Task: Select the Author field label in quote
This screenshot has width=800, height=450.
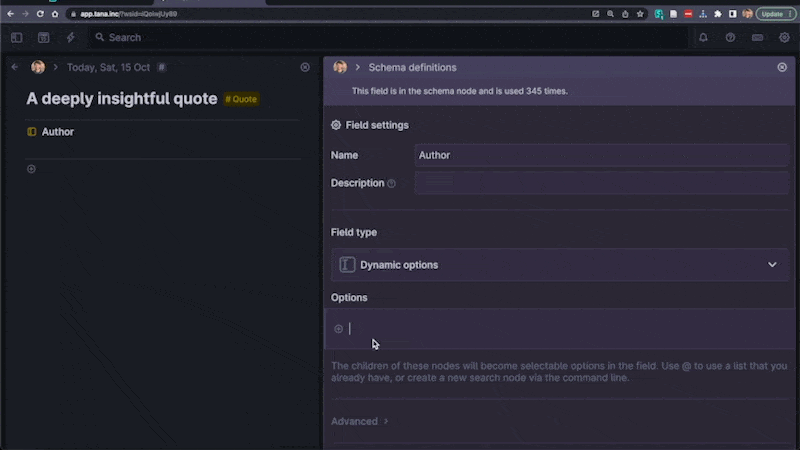Action: (58, 132)
